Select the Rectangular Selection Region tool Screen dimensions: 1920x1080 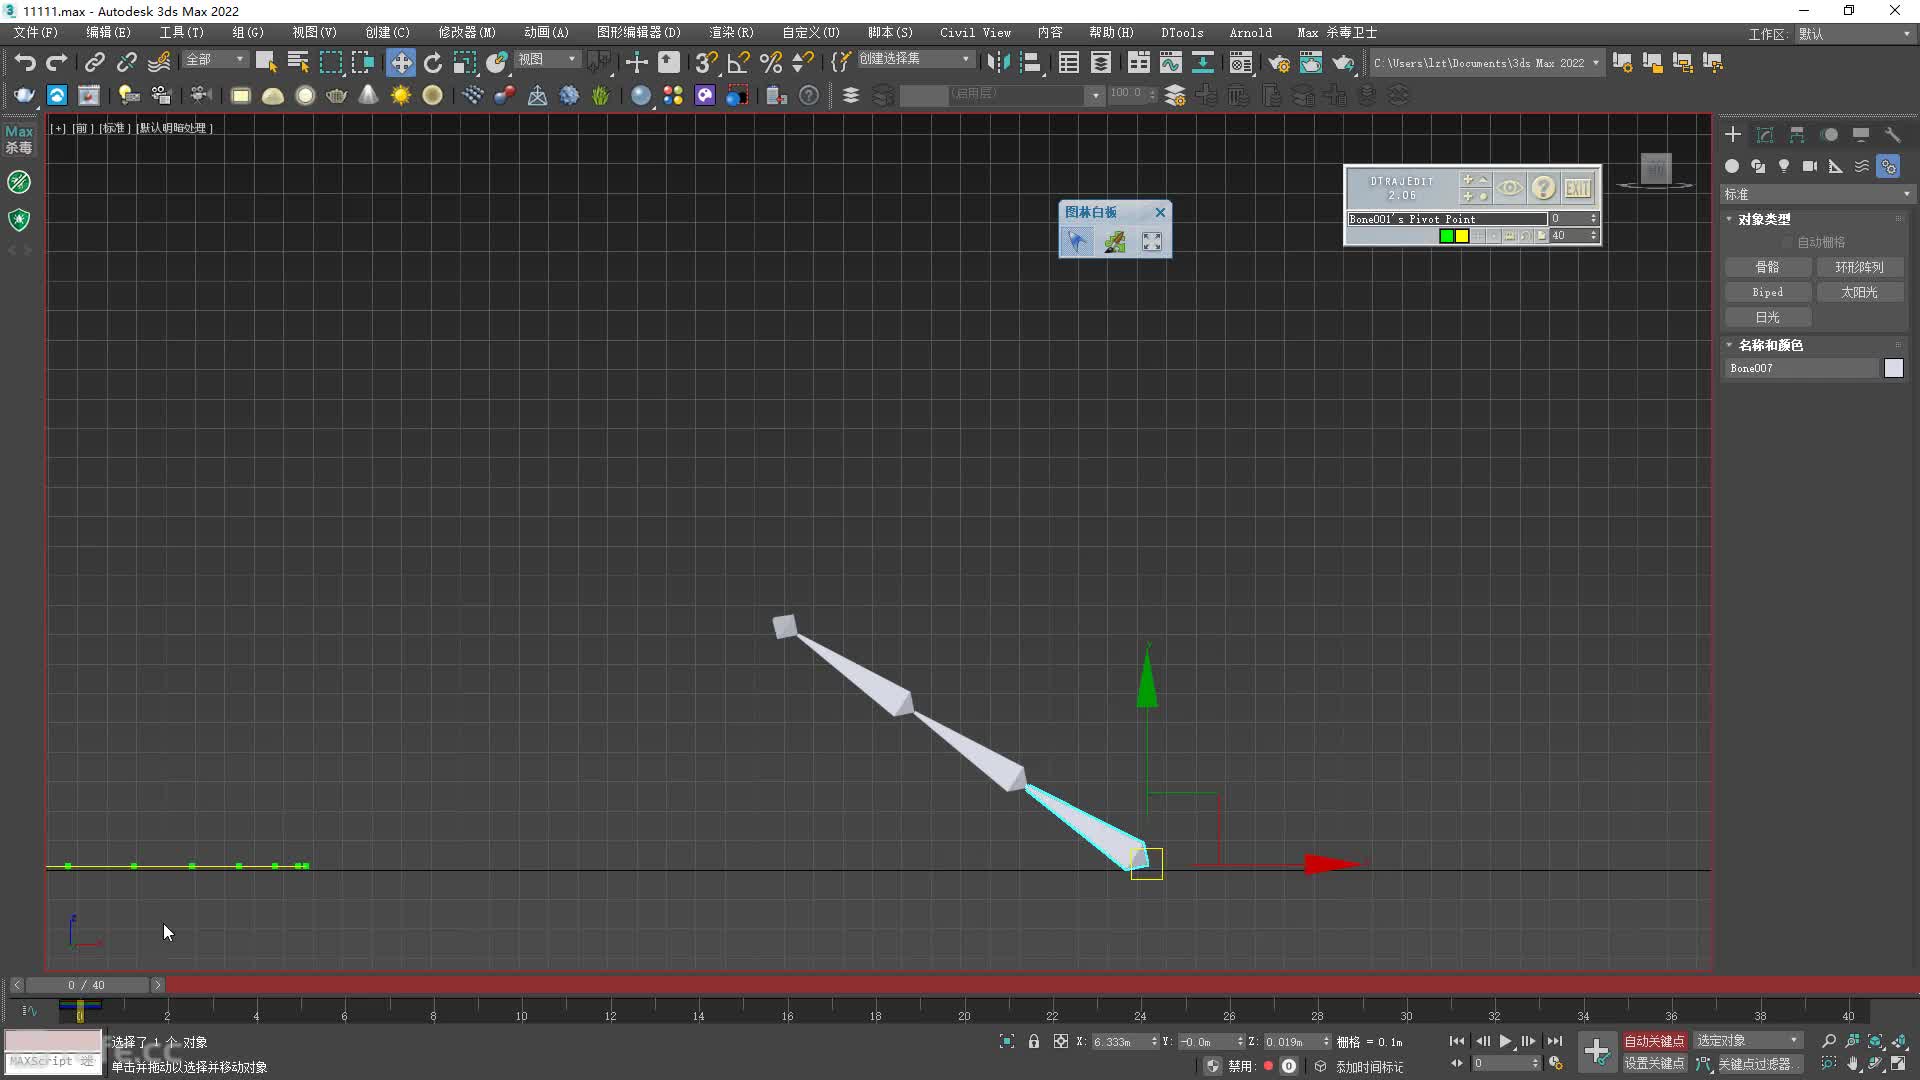coord(330,62)
